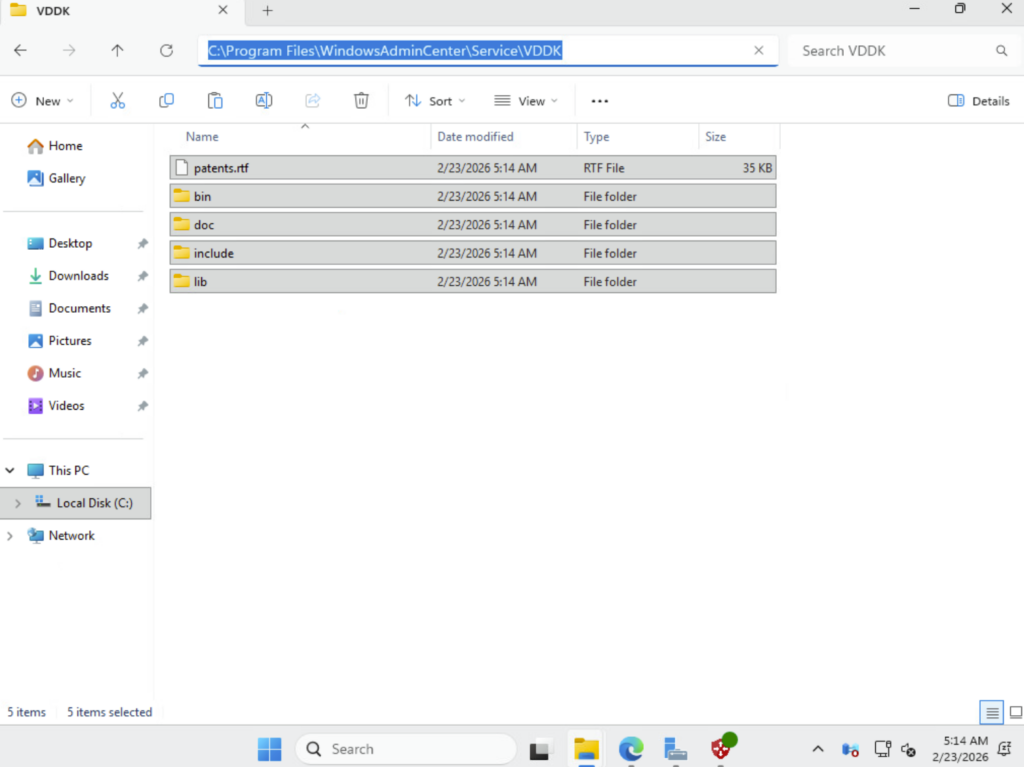Click the Refresh button beside address bar
Image resolution: width=1024 pixels, height=767 pixels.
pyautogui.click(x=167, y=51)
